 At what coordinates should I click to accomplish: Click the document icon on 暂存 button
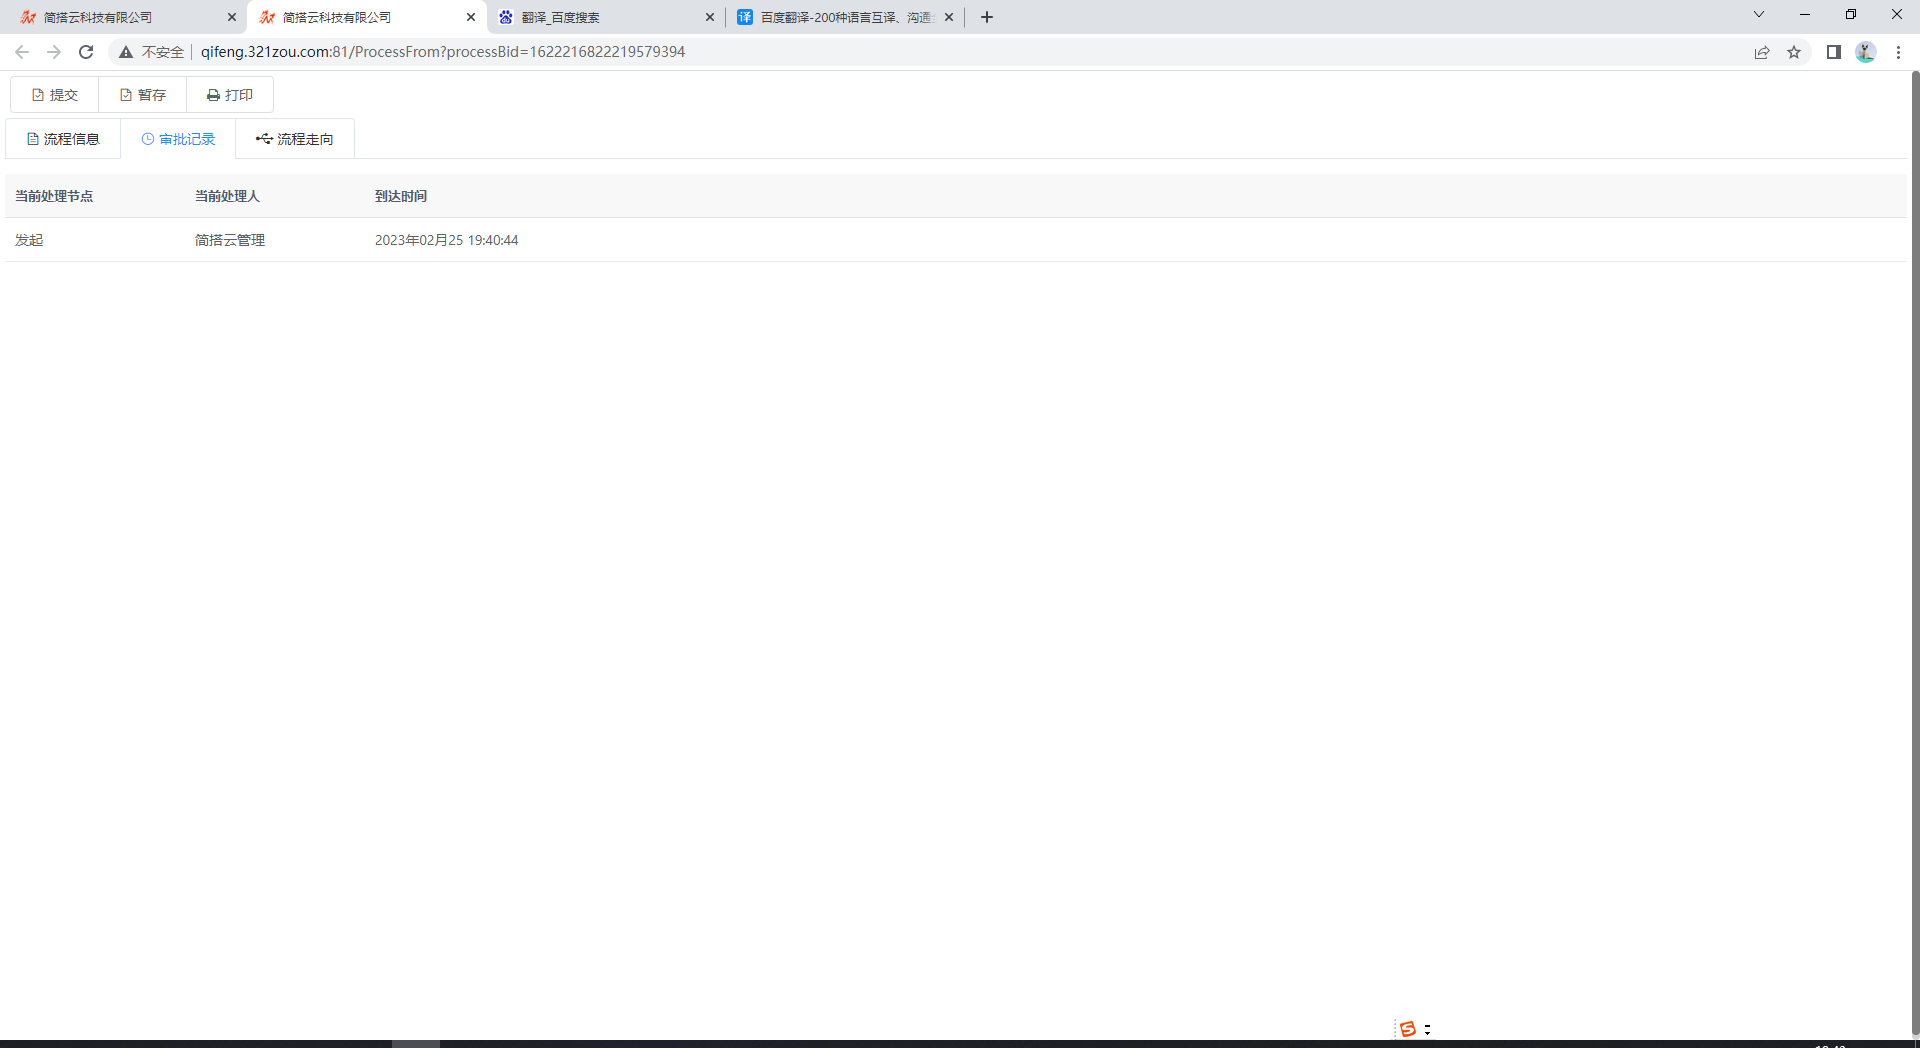pyautogui.click(x=126, y=95)
